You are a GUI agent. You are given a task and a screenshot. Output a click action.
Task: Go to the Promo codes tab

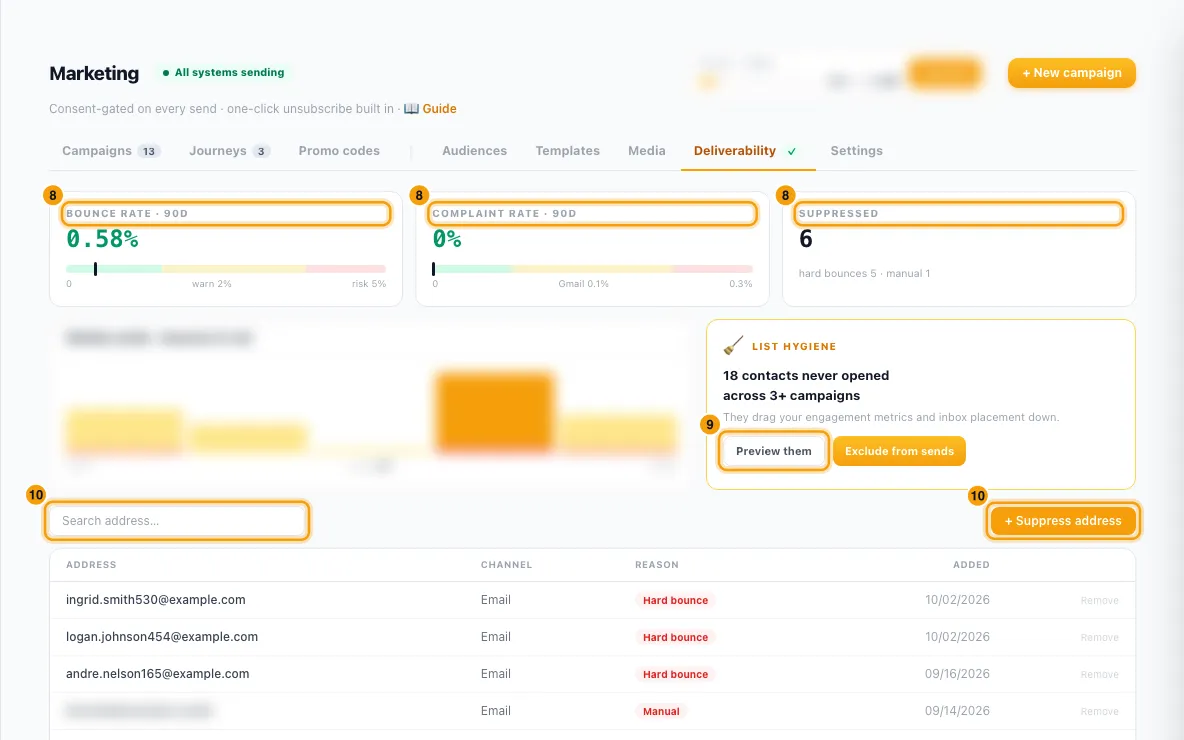(339, 151)
